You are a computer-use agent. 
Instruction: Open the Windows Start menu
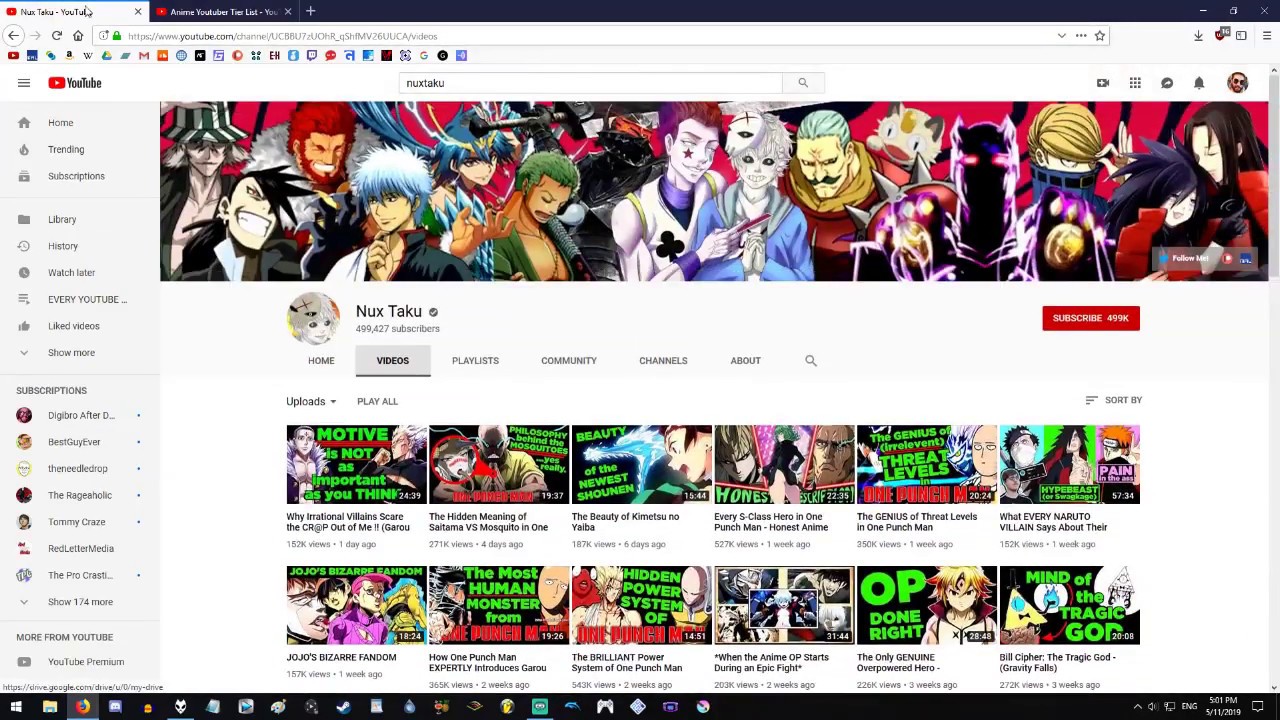(16, 707)
